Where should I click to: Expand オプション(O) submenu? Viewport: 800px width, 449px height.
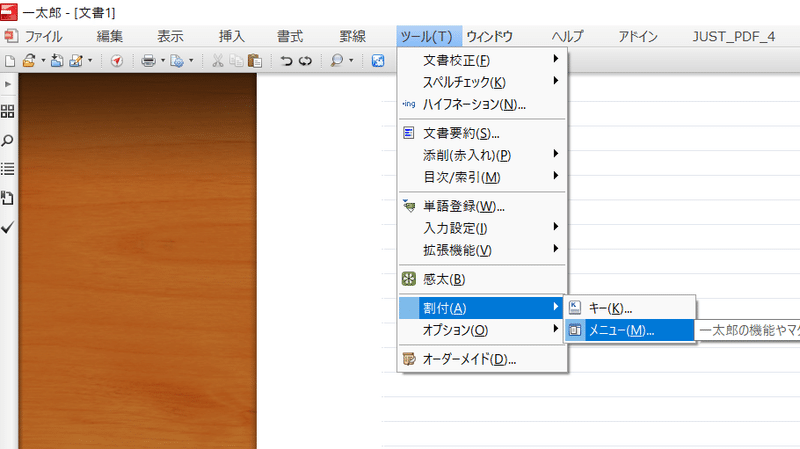[482, 330]
